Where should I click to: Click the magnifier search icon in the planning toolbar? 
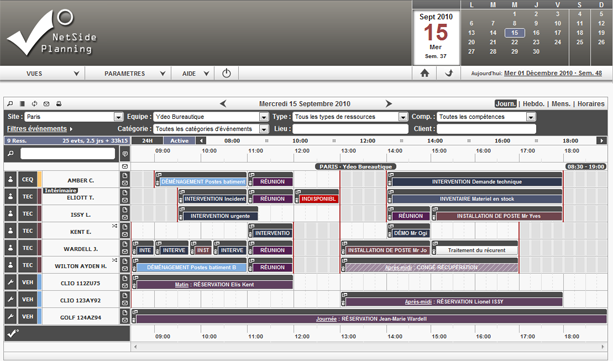tap(10, 104)
